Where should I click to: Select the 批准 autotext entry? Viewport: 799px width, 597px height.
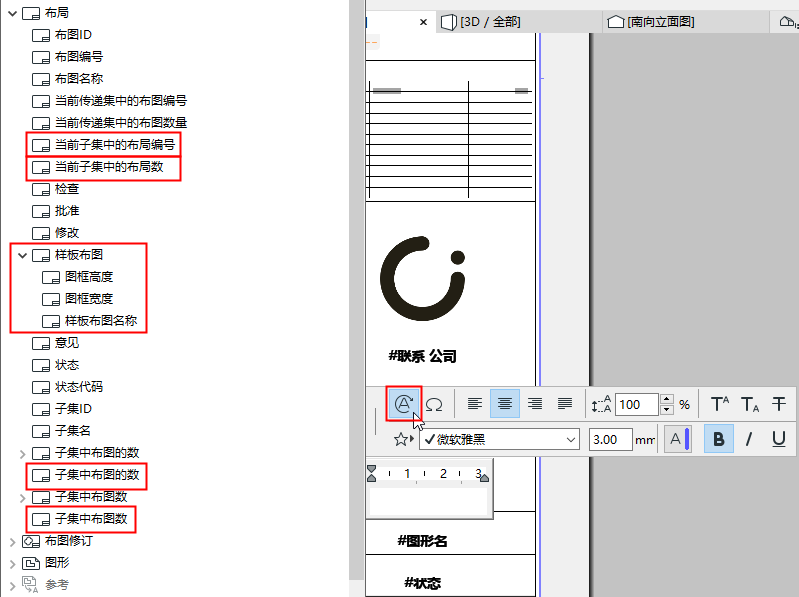[x=67, y=211]
